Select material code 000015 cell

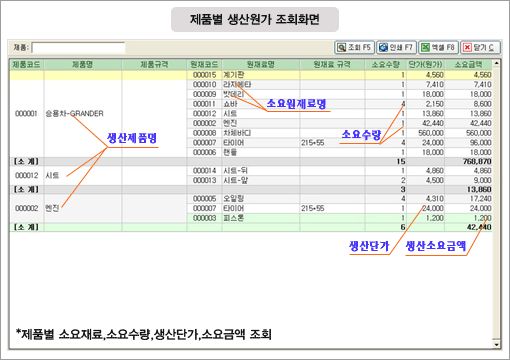[x=205, y=75]
